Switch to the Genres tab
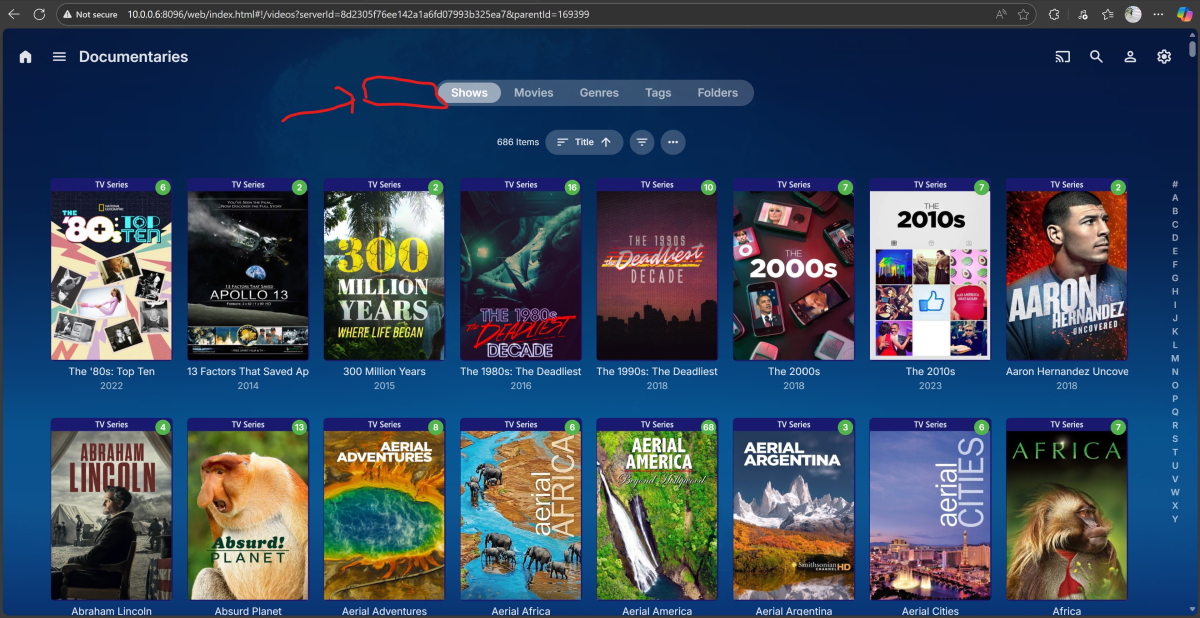 tap(599, 93)
